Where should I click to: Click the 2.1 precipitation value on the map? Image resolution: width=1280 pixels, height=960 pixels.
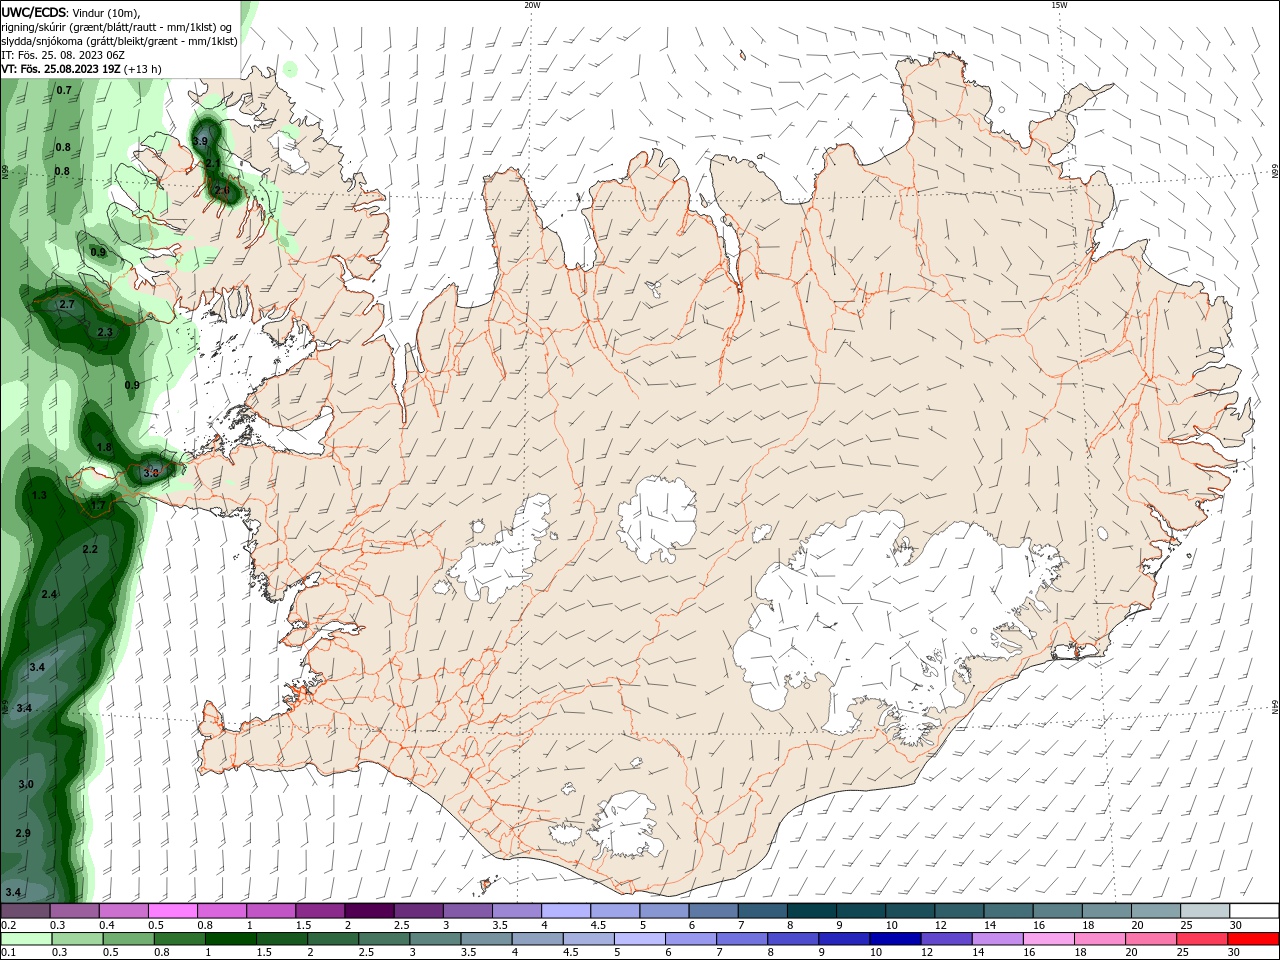point(213,163)
